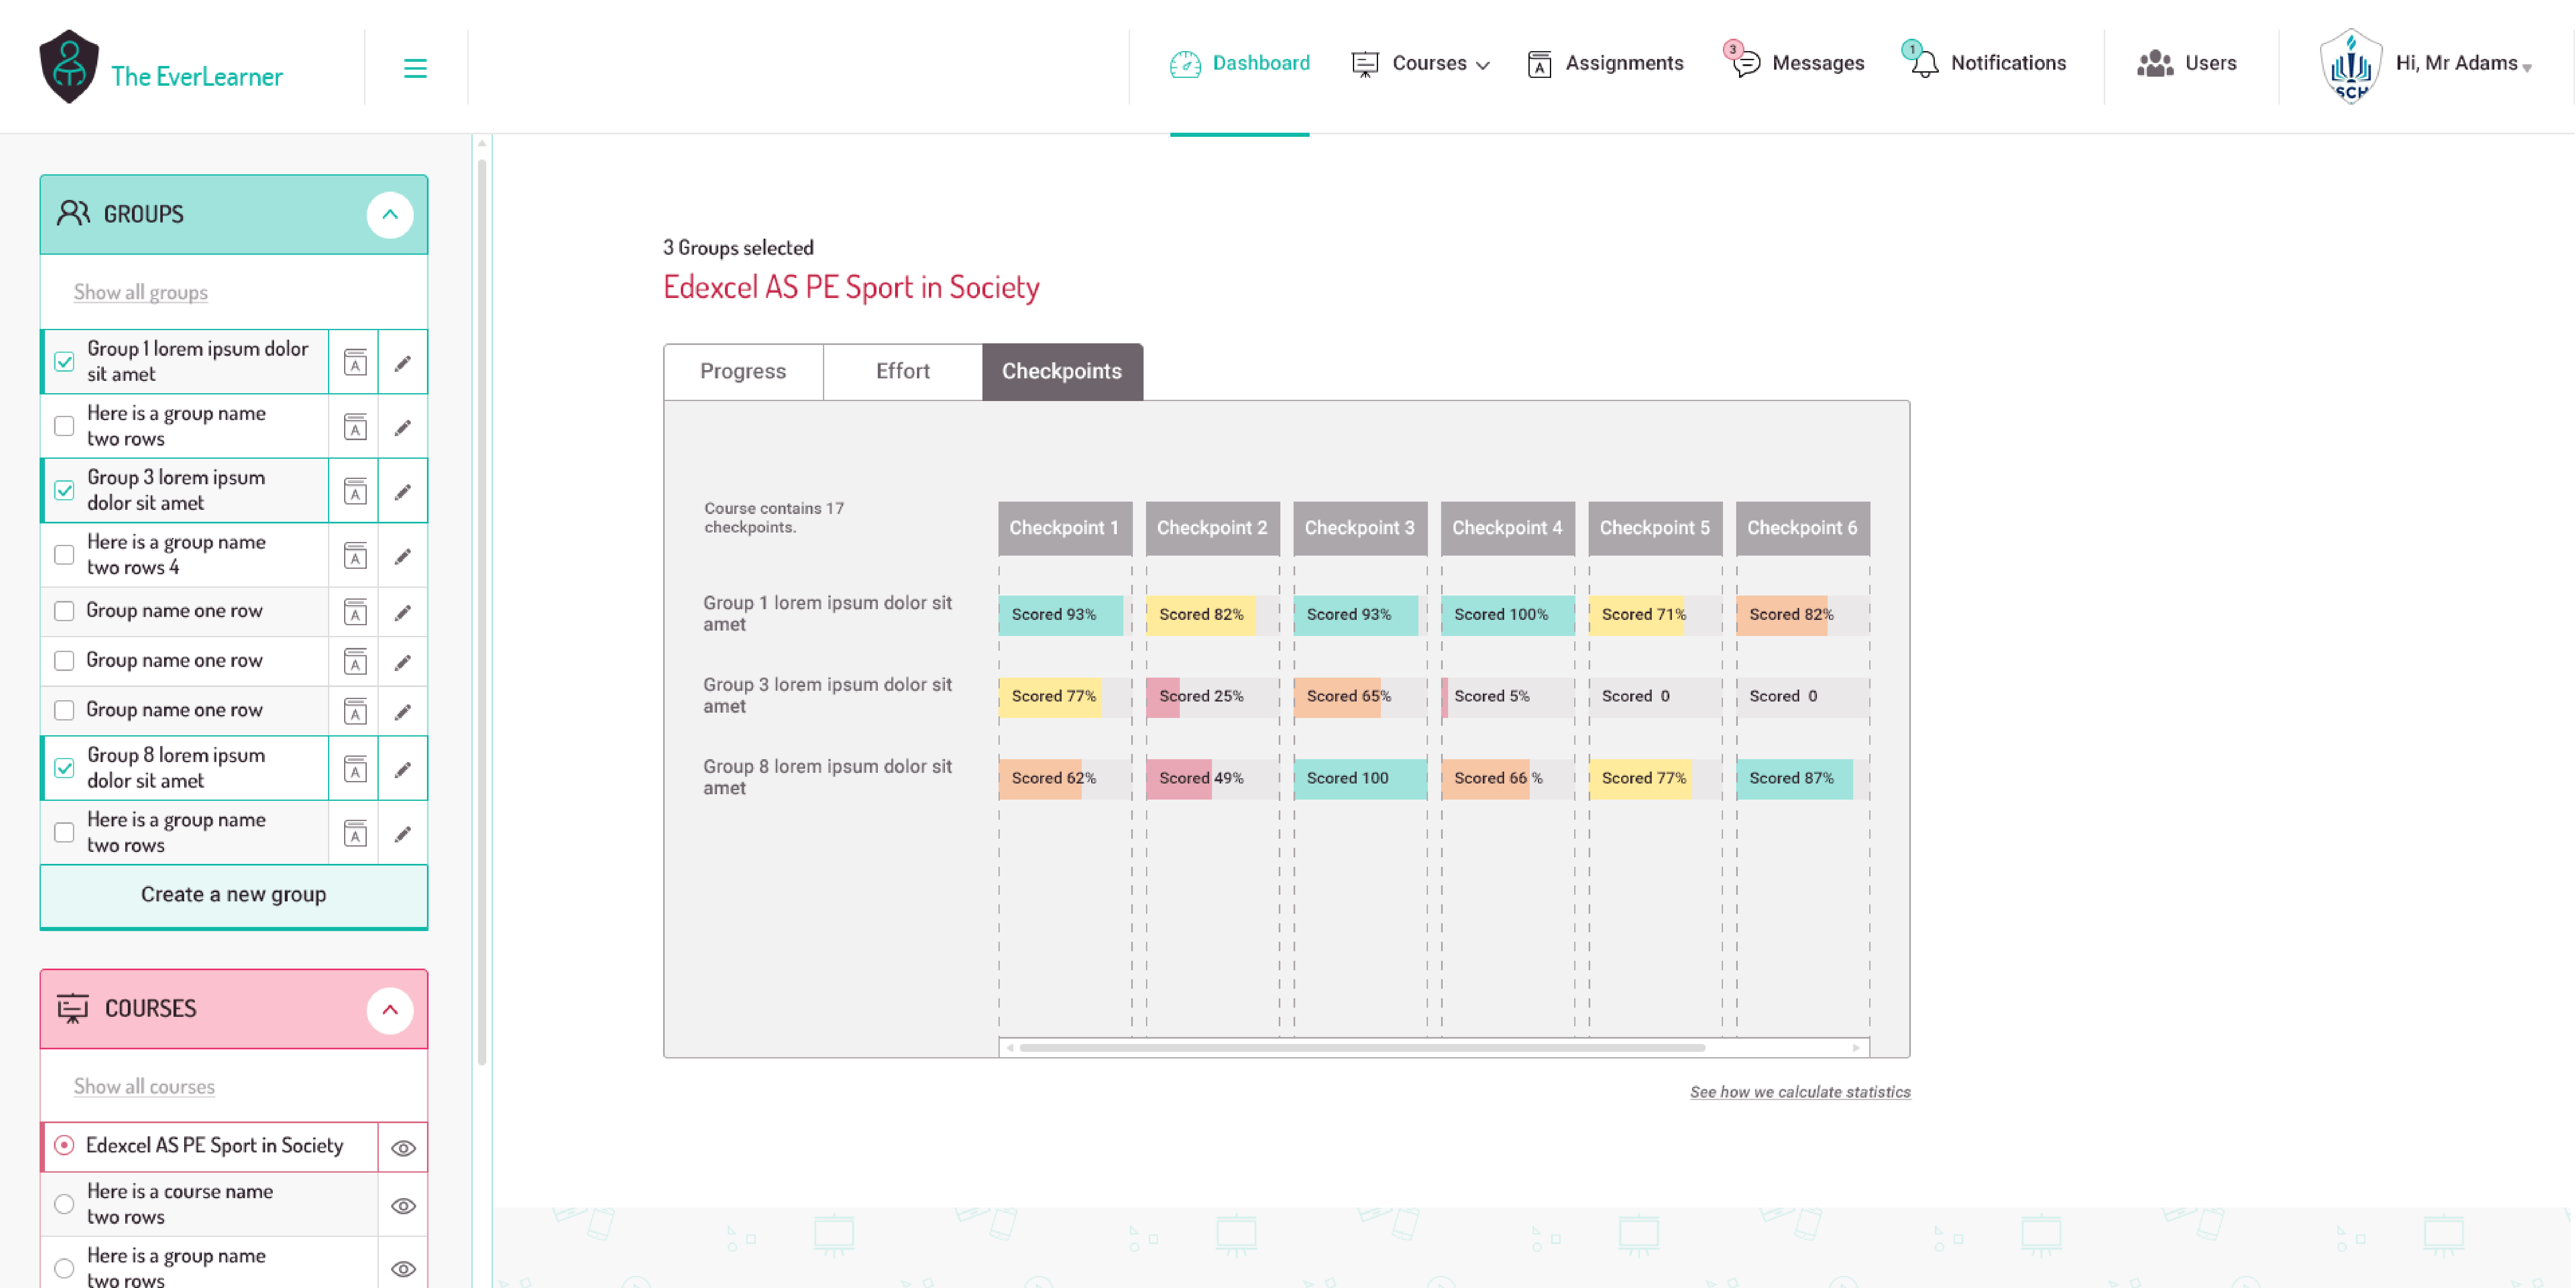The width and height of the screenshot is (2576, 1288).
Task: Click Checkpoint 1 column header
Action: tap(1065, 528)
